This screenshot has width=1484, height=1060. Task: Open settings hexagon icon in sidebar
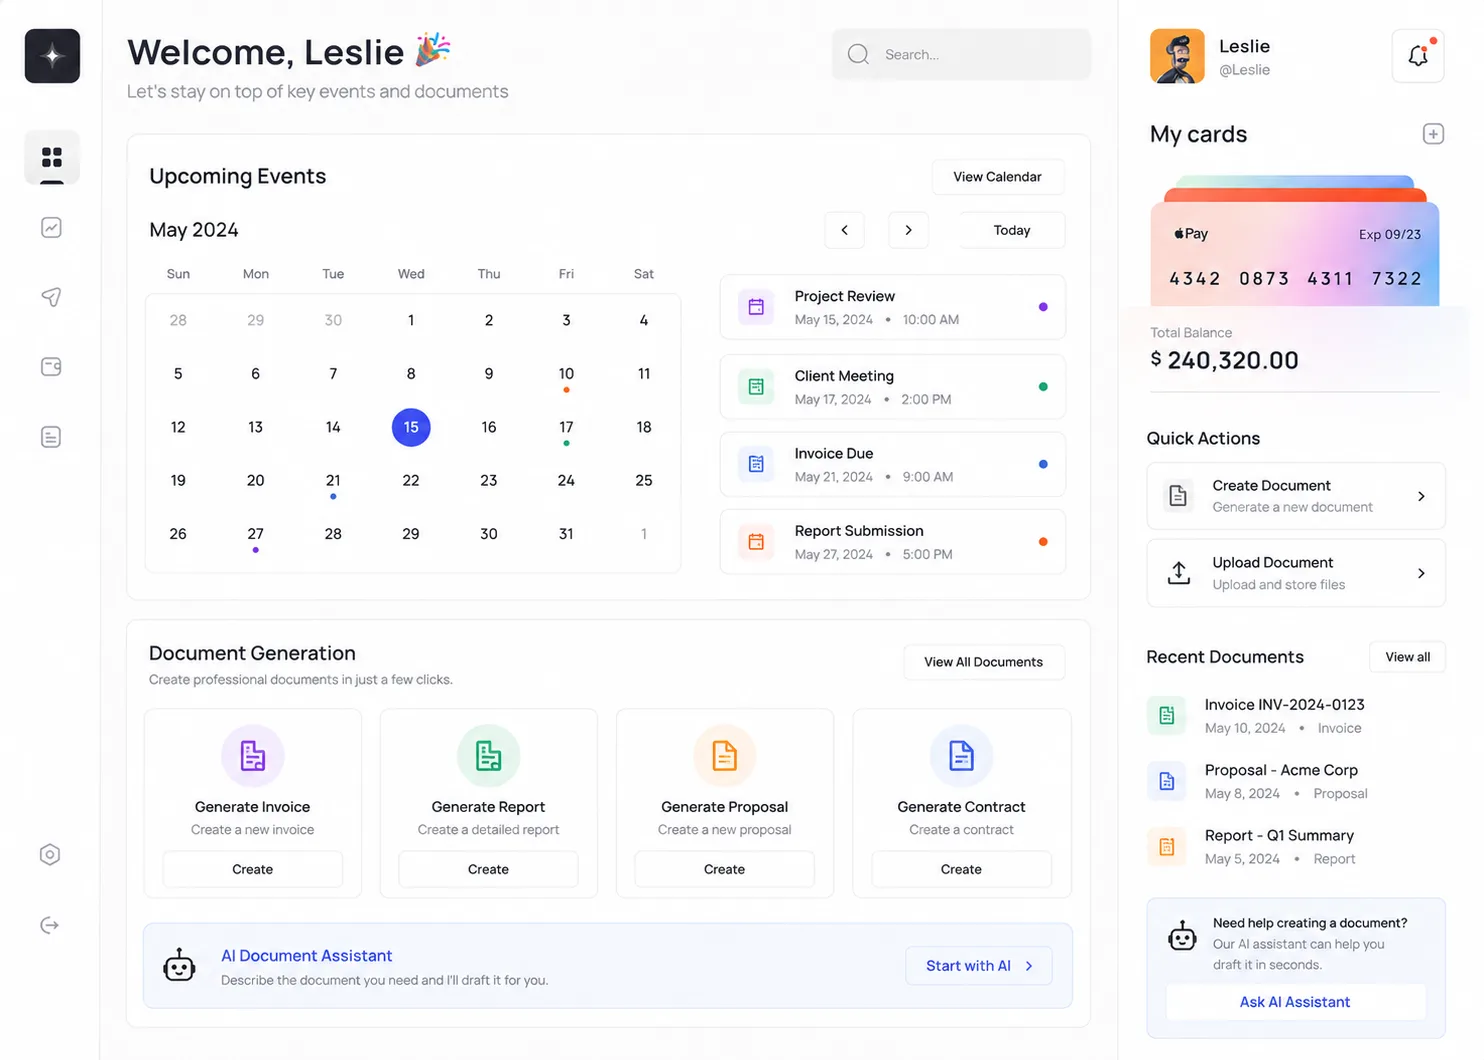(x=50, y=855)
